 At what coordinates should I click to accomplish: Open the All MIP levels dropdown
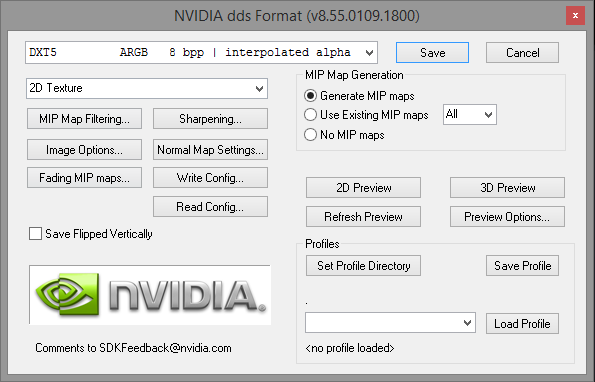point(470,114)
